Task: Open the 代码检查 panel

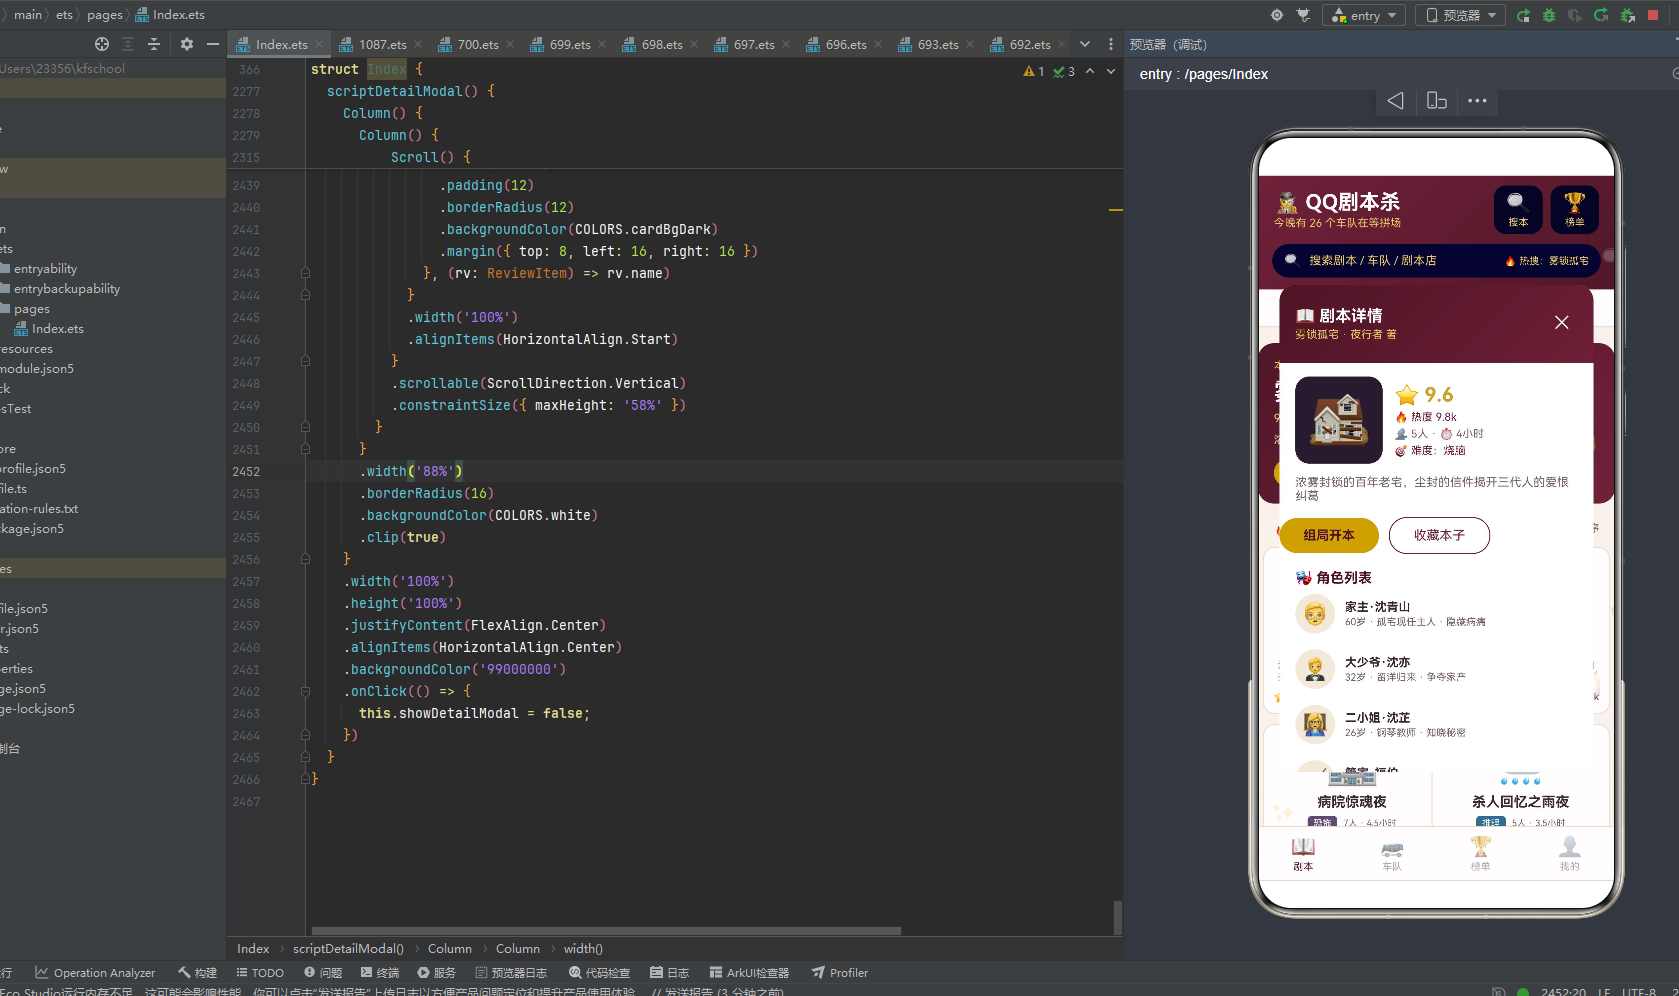Action: (x=599, y=972)
